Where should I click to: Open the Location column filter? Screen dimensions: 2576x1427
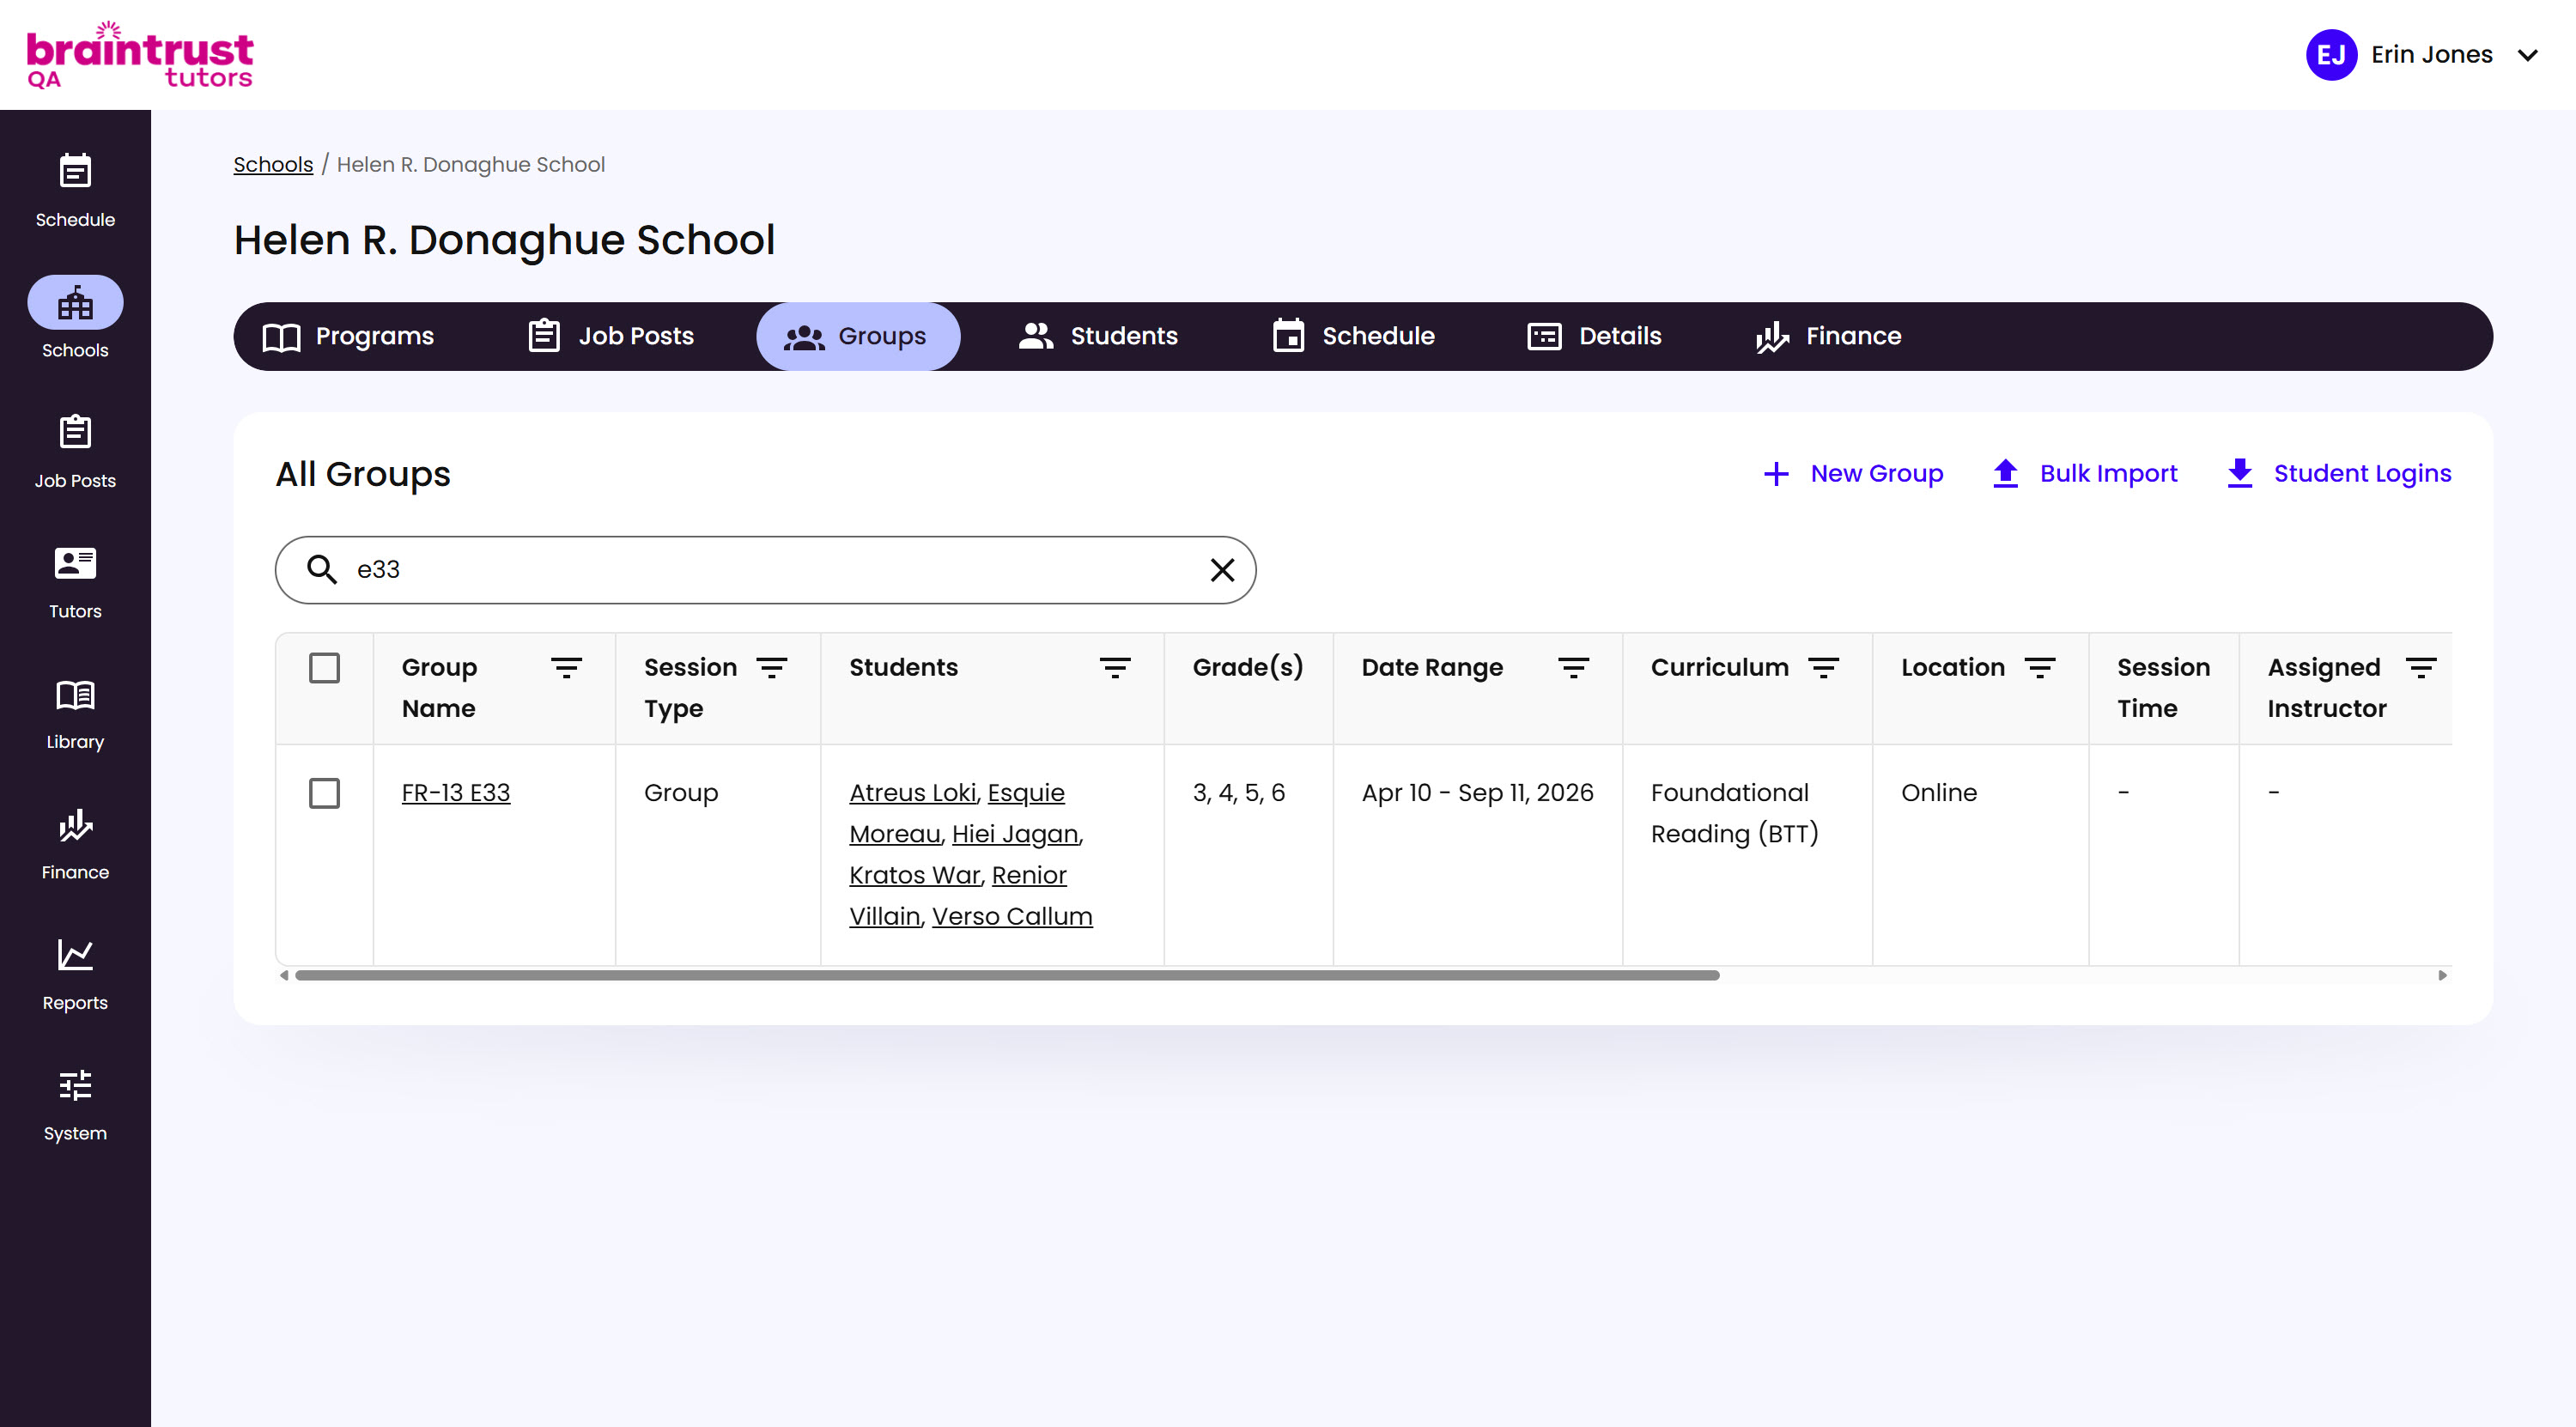2039,668
